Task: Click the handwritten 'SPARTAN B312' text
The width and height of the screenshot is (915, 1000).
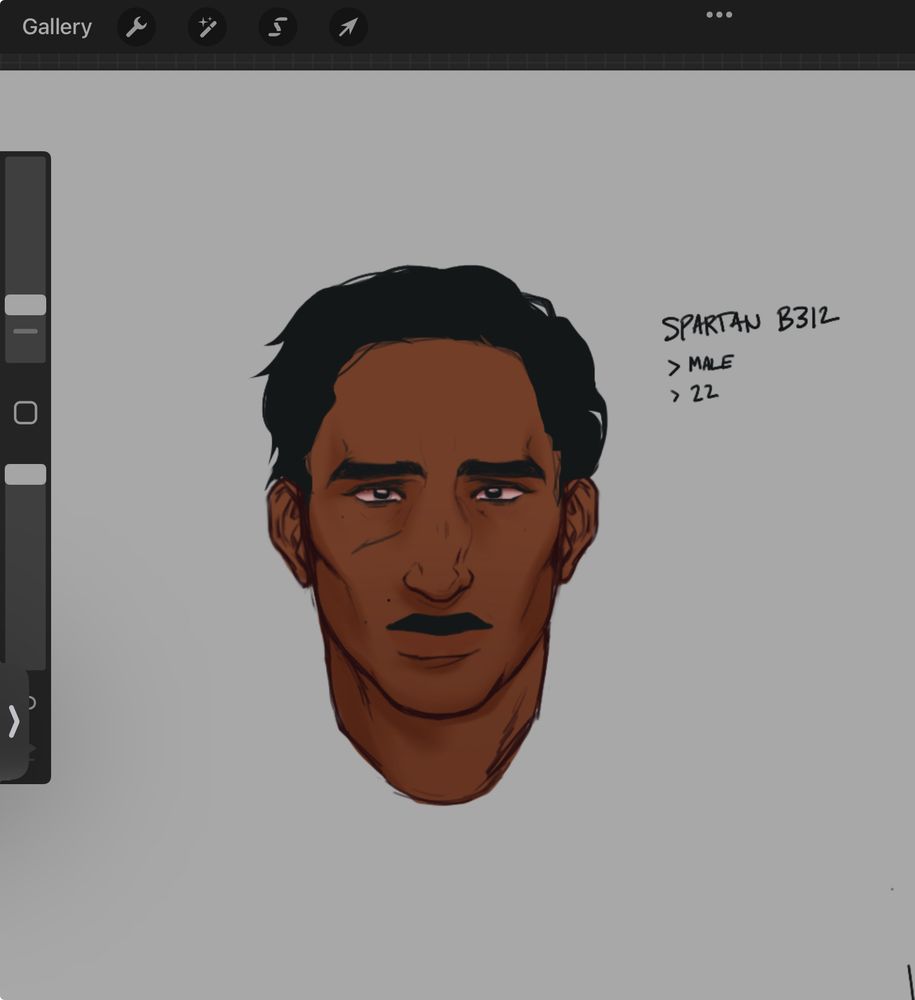Action: pos(750,323)
